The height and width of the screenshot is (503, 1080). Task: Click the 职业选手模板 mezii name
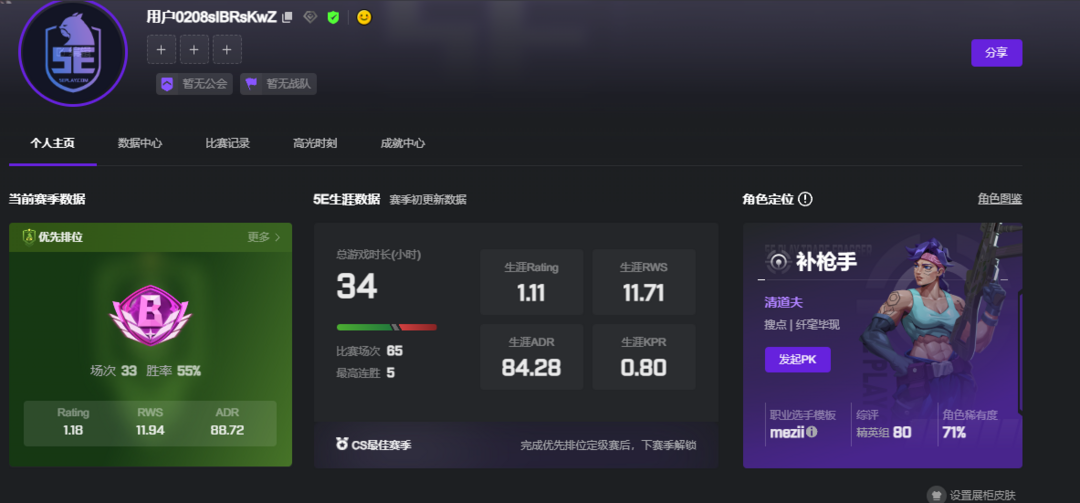(x=787, y=433)
